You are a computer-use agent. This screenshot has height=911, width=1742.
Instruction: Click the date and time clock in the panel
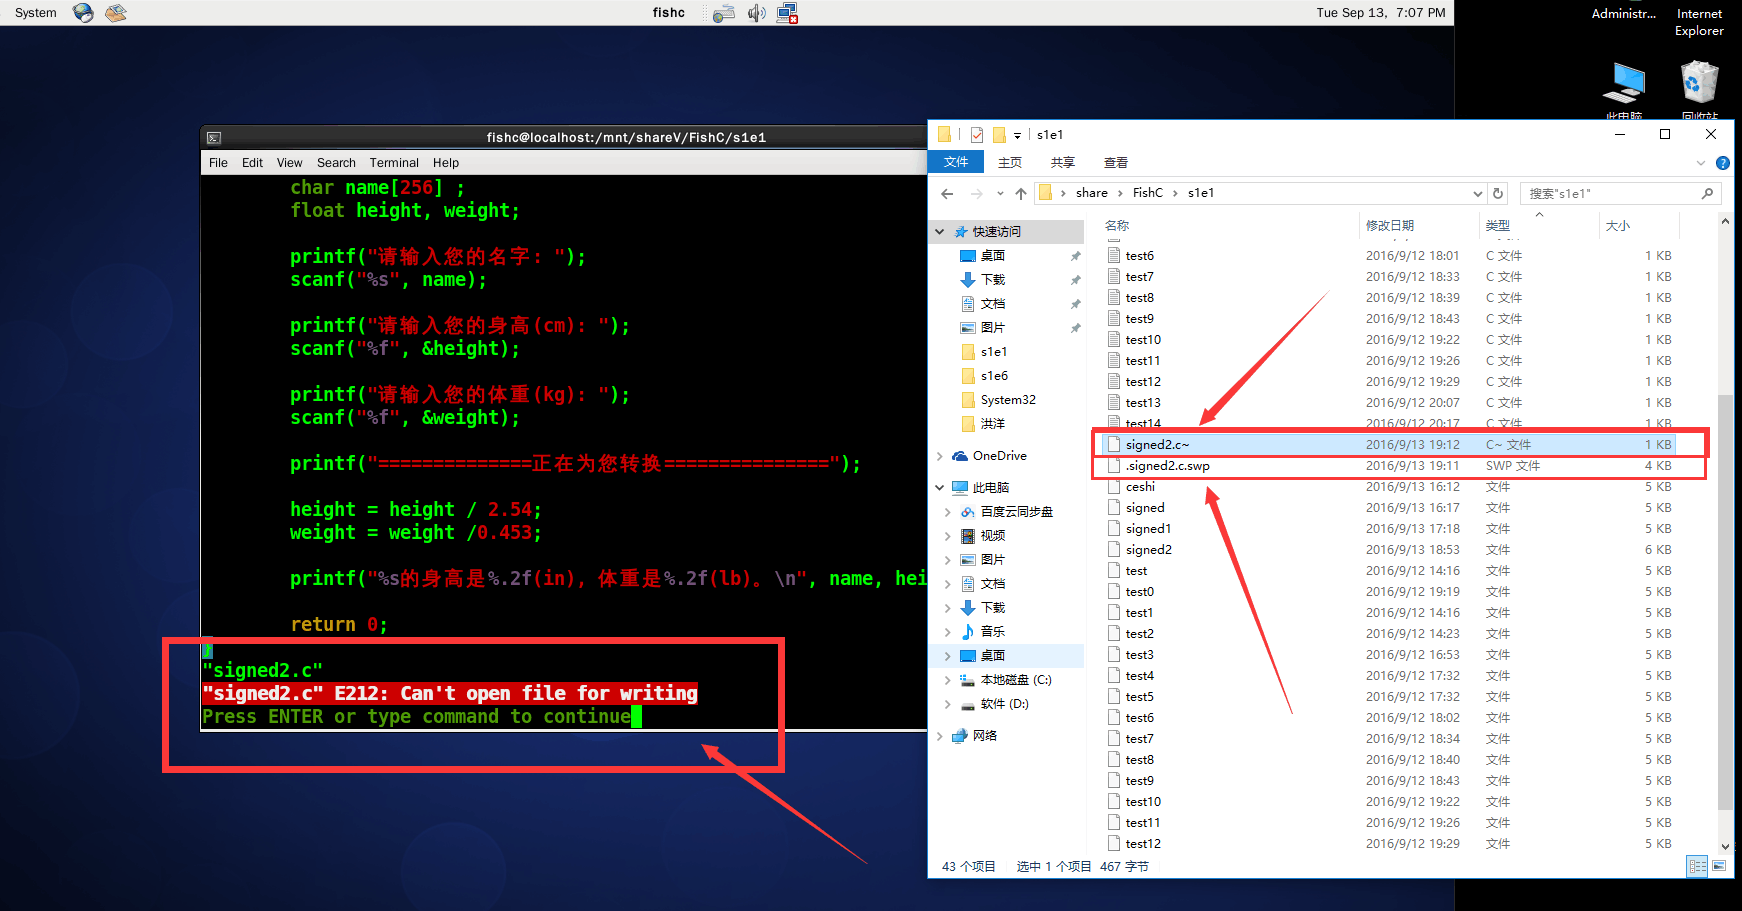[1380, 13]
